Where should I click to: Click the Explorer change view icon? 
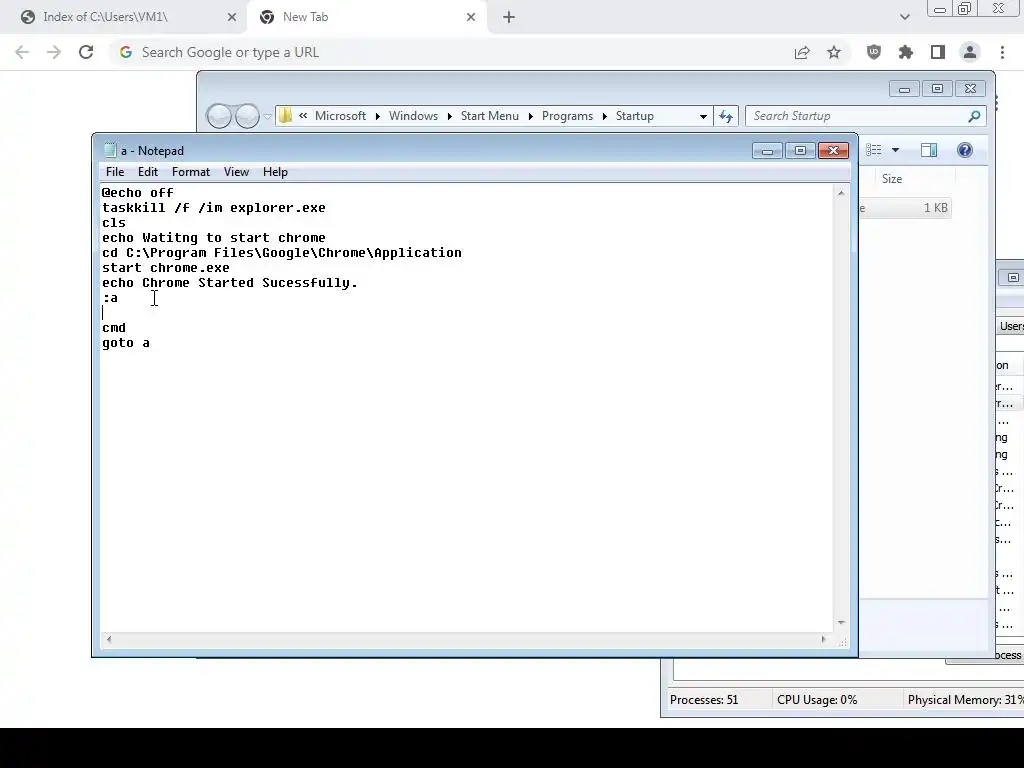tap(874, 150)
